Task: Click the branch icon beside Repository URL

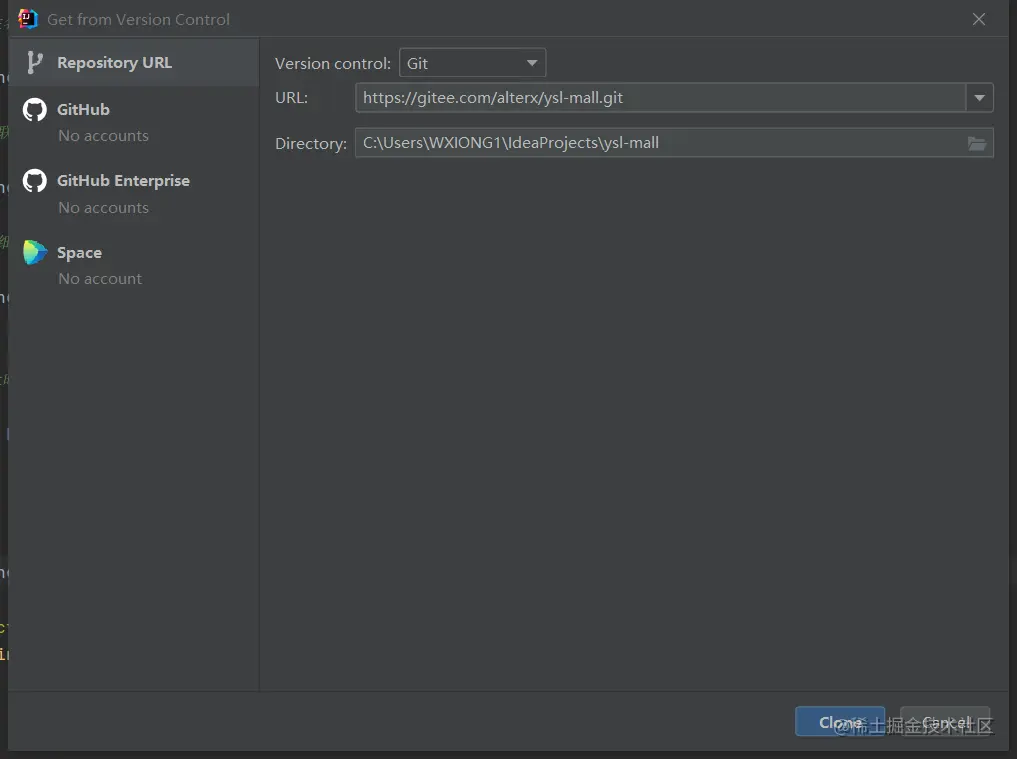Action: click(x=34, y=63)
